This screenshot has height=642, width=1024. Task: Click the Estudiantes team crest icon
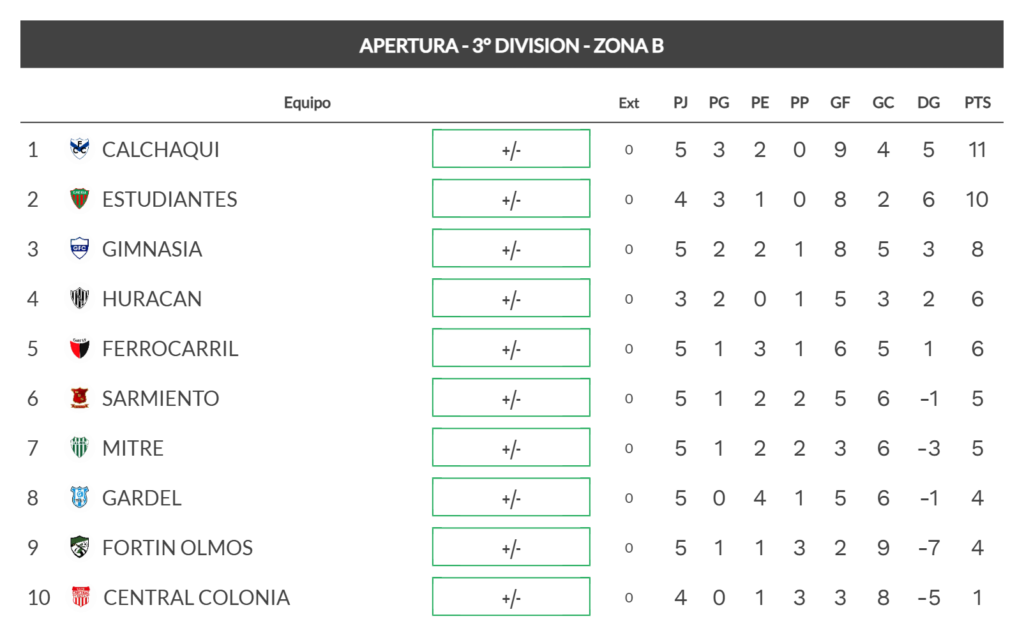79,199
